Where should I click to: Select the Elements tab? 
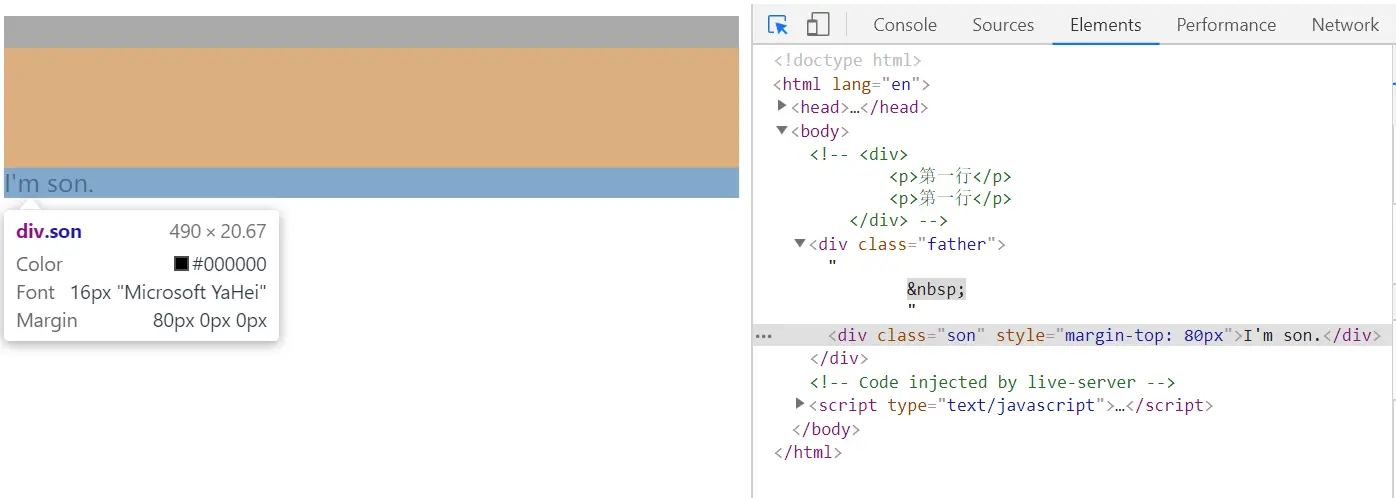[x=1106, y=25]
